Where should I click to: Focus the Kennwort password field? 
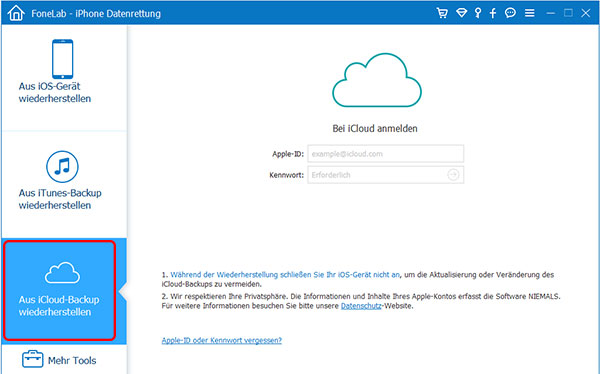coord(386,175)
